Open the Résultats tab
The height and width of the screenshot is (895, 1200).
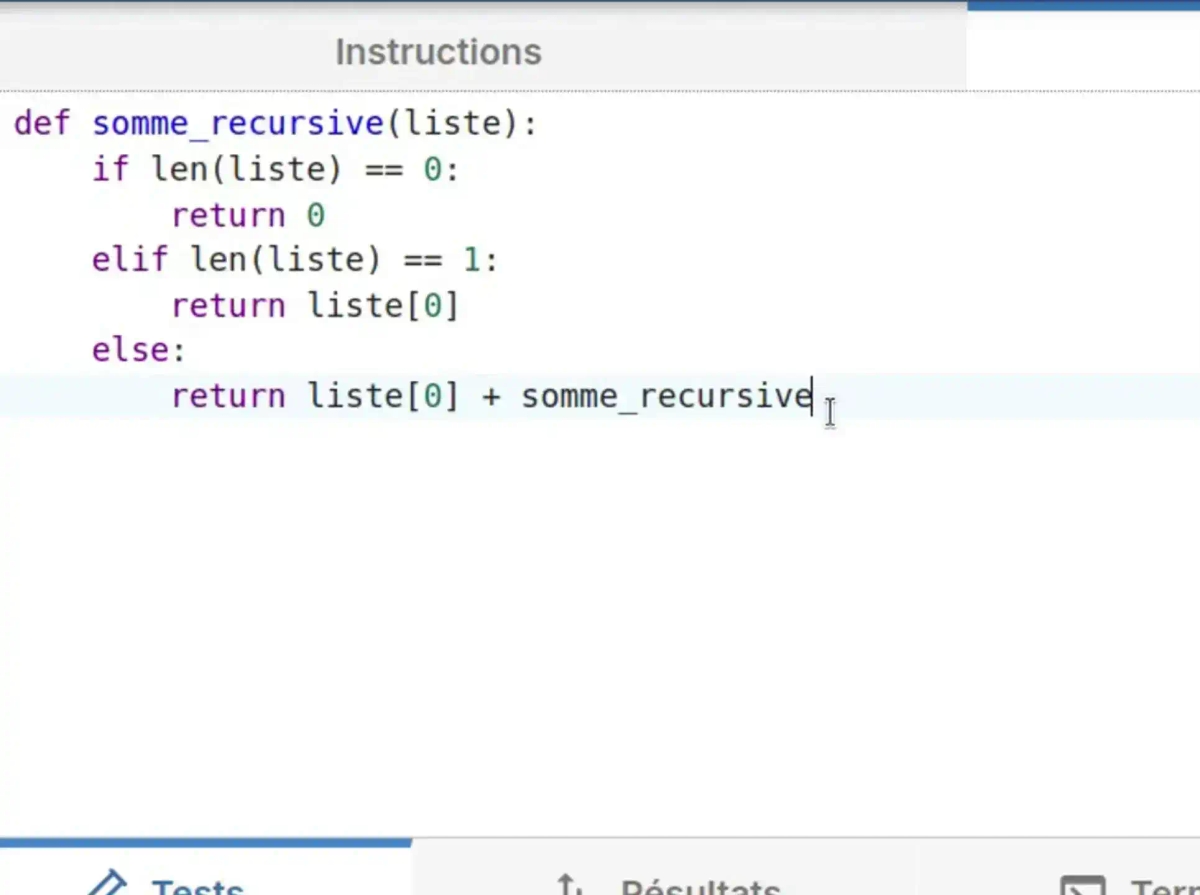699,885
